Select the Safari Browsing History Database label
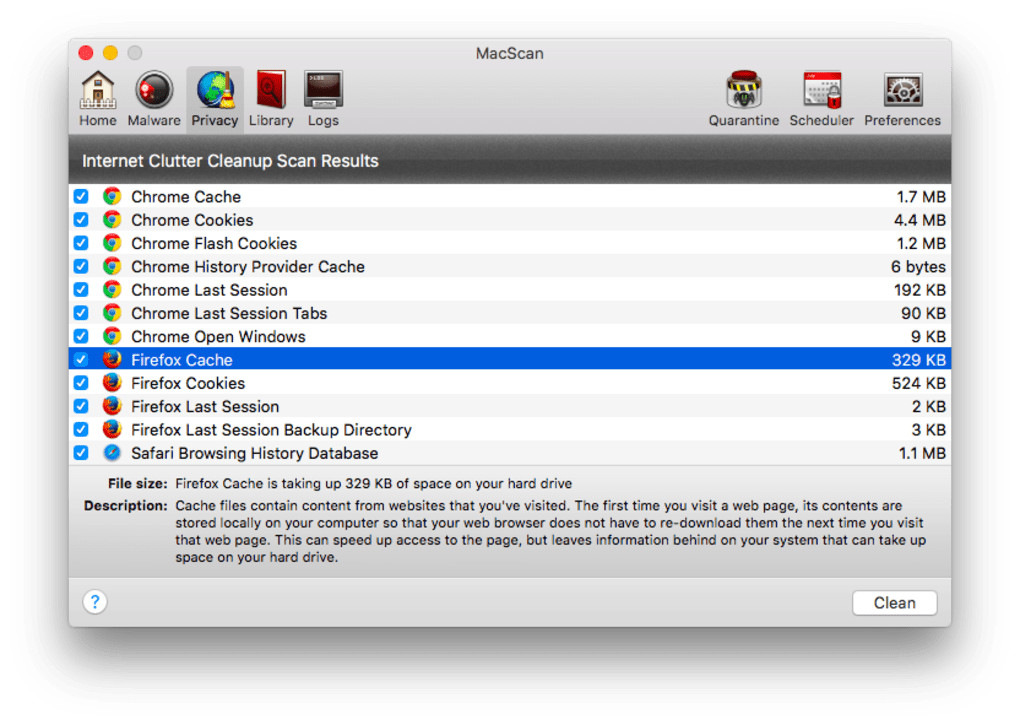This screenshot has width=1020, height=725. (x=254, y=453)
